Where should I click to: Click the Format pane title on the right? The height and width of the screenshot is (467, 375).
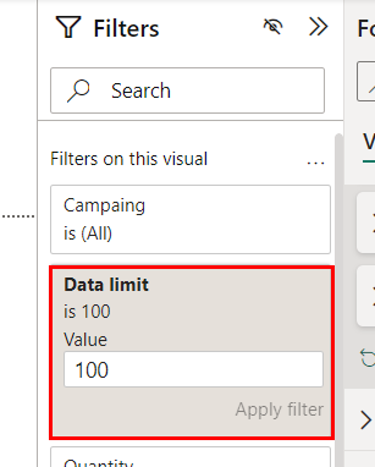tap(366, 28)
